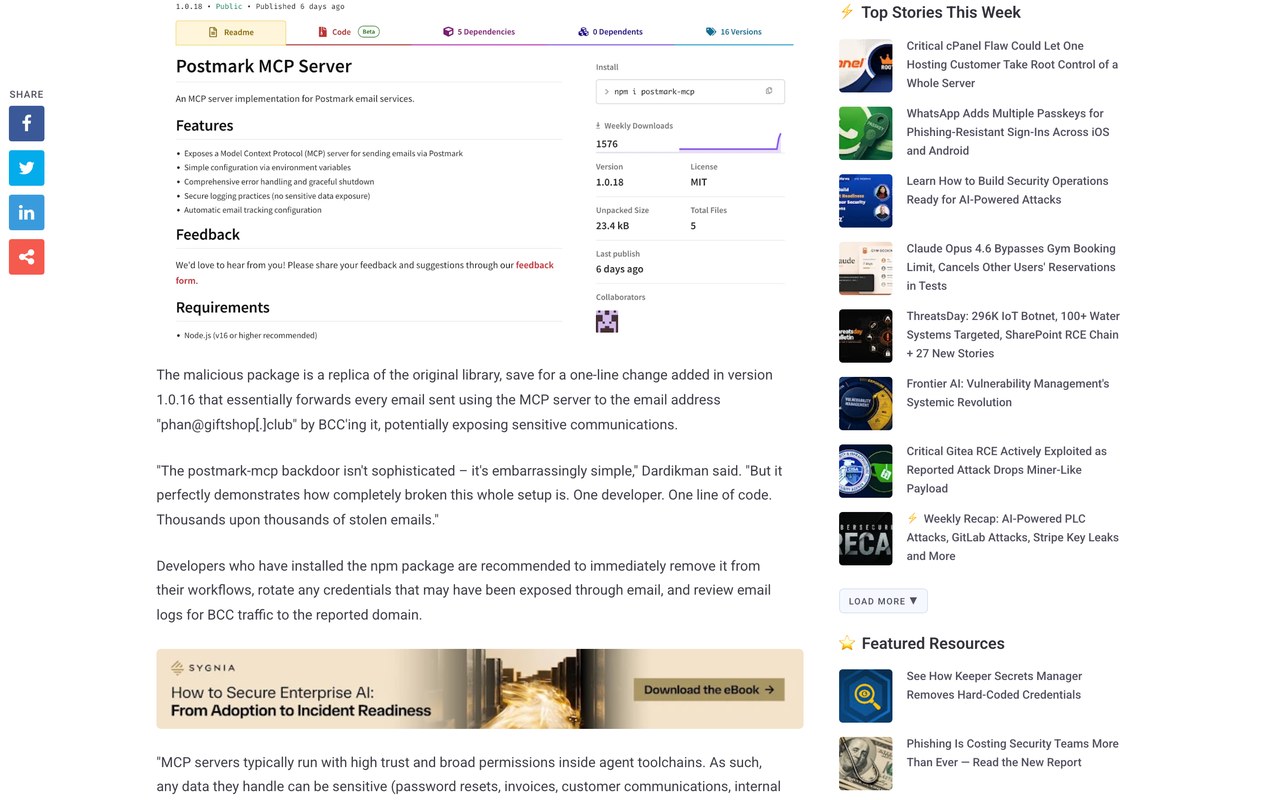Image resolution: width=1280 pixels, height=800 pixels.
Task: Switch to 0 Dependents tab
Action: [x=610, y=32]
